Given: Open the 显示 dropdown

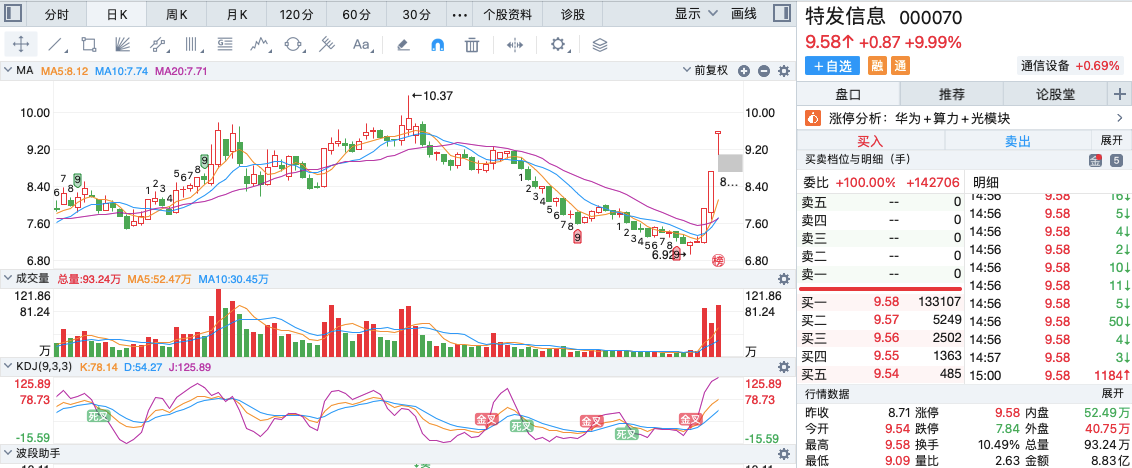Looking at the screenshot, I should (697, 13).
